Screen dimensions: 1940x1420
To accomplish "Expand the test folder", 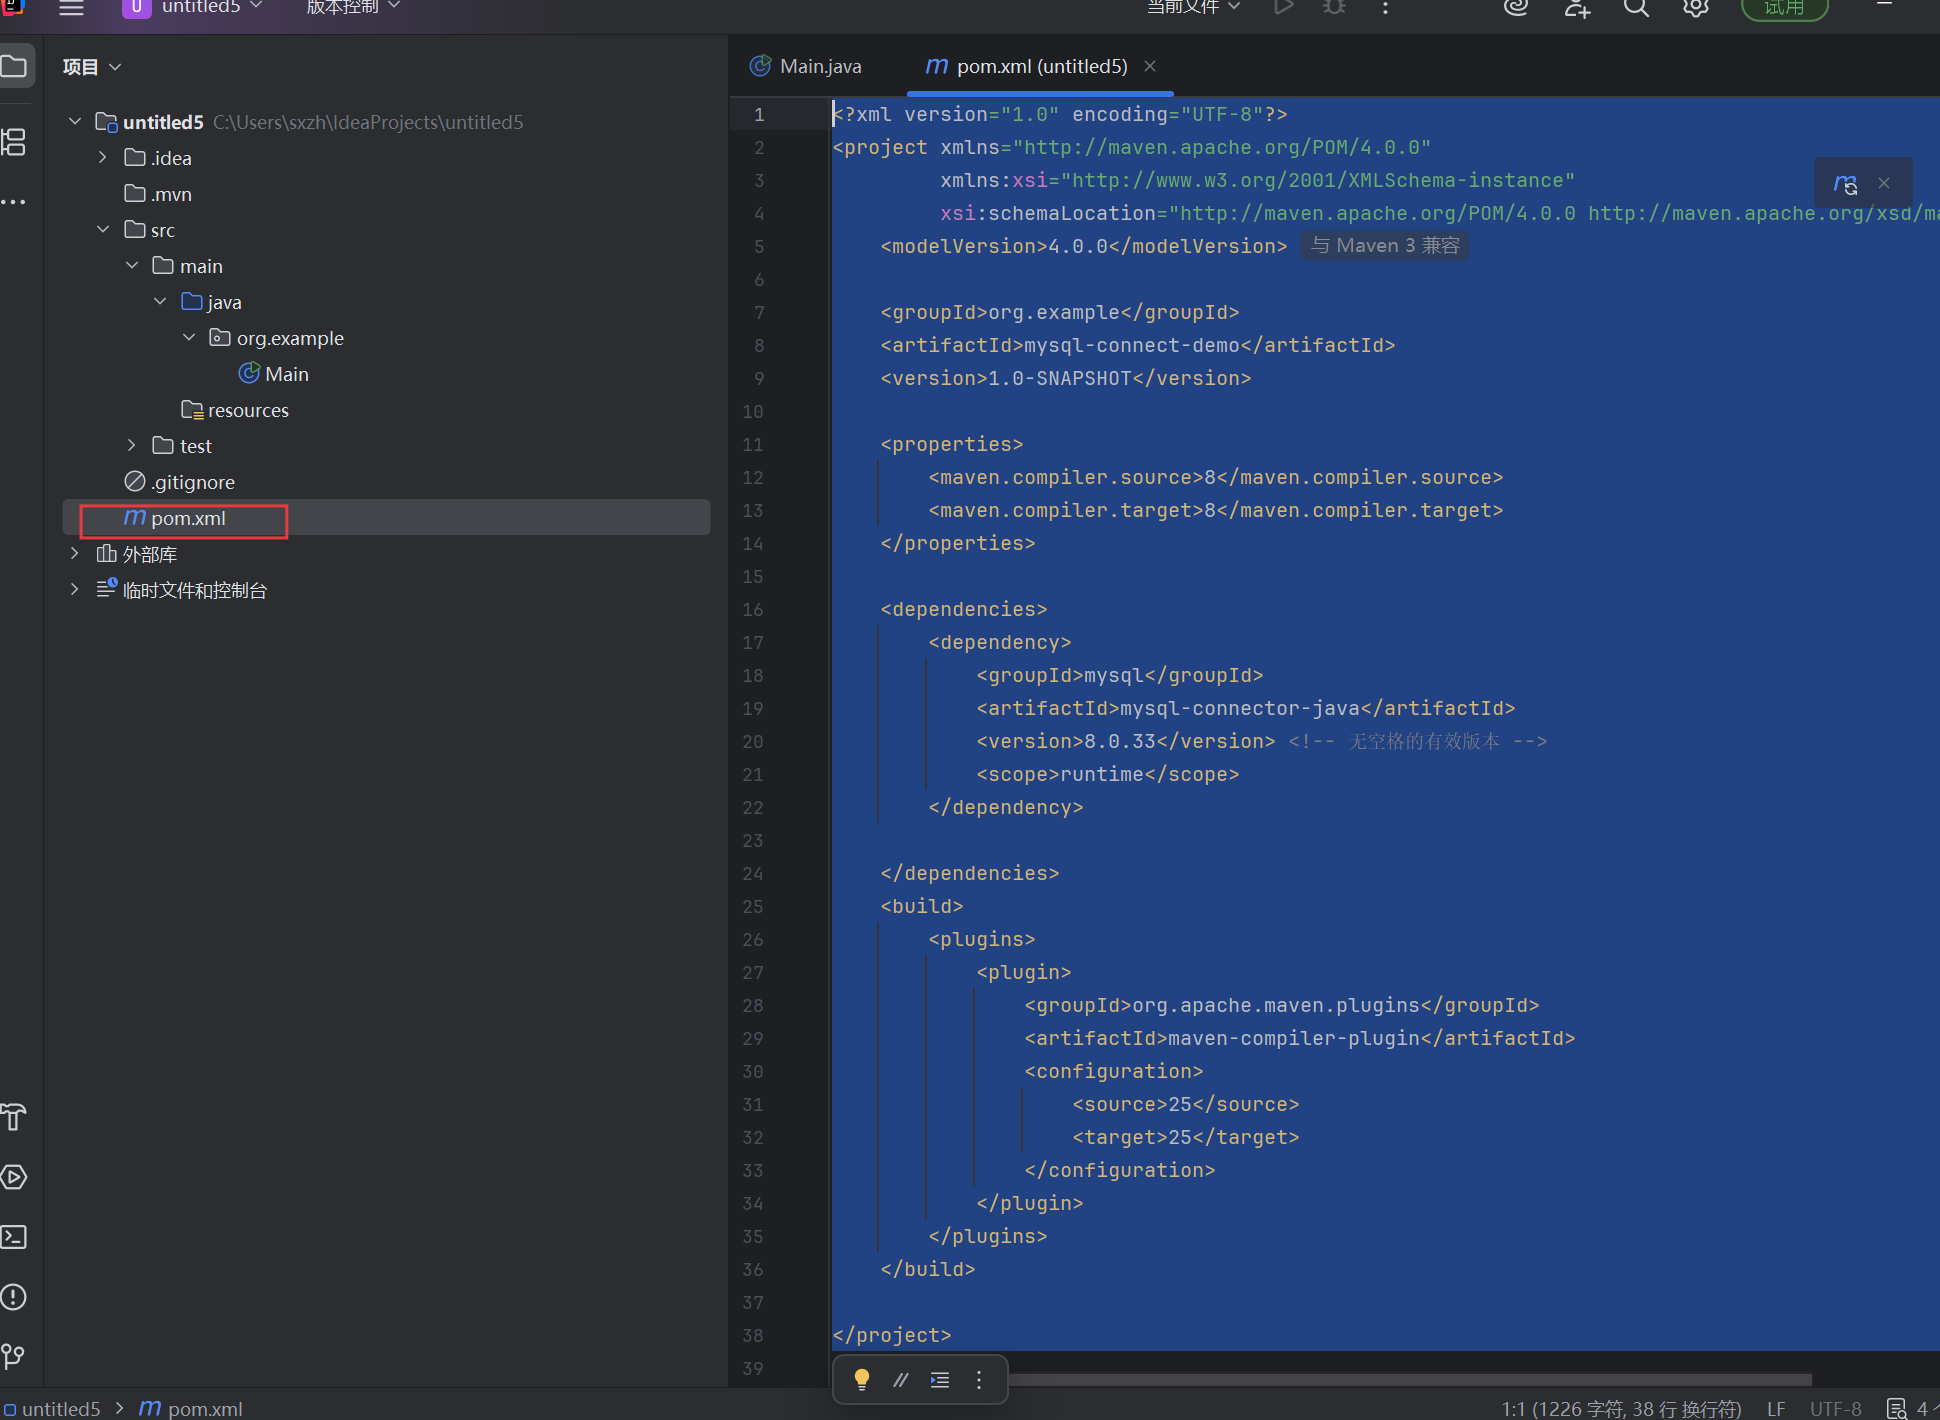I will [x=132, y=445].
